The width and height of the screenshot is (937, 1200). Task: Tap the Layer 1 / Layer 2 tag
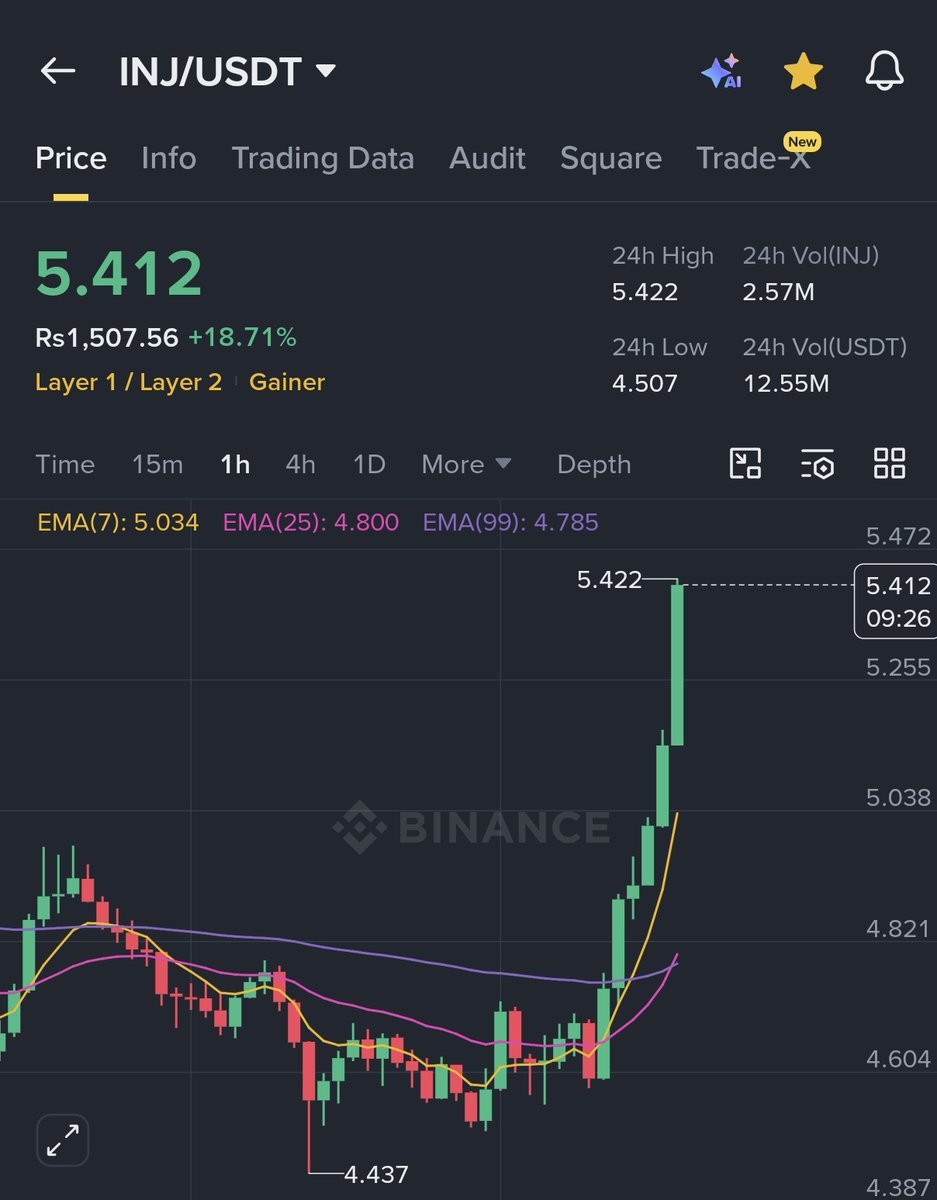point(128,382)
